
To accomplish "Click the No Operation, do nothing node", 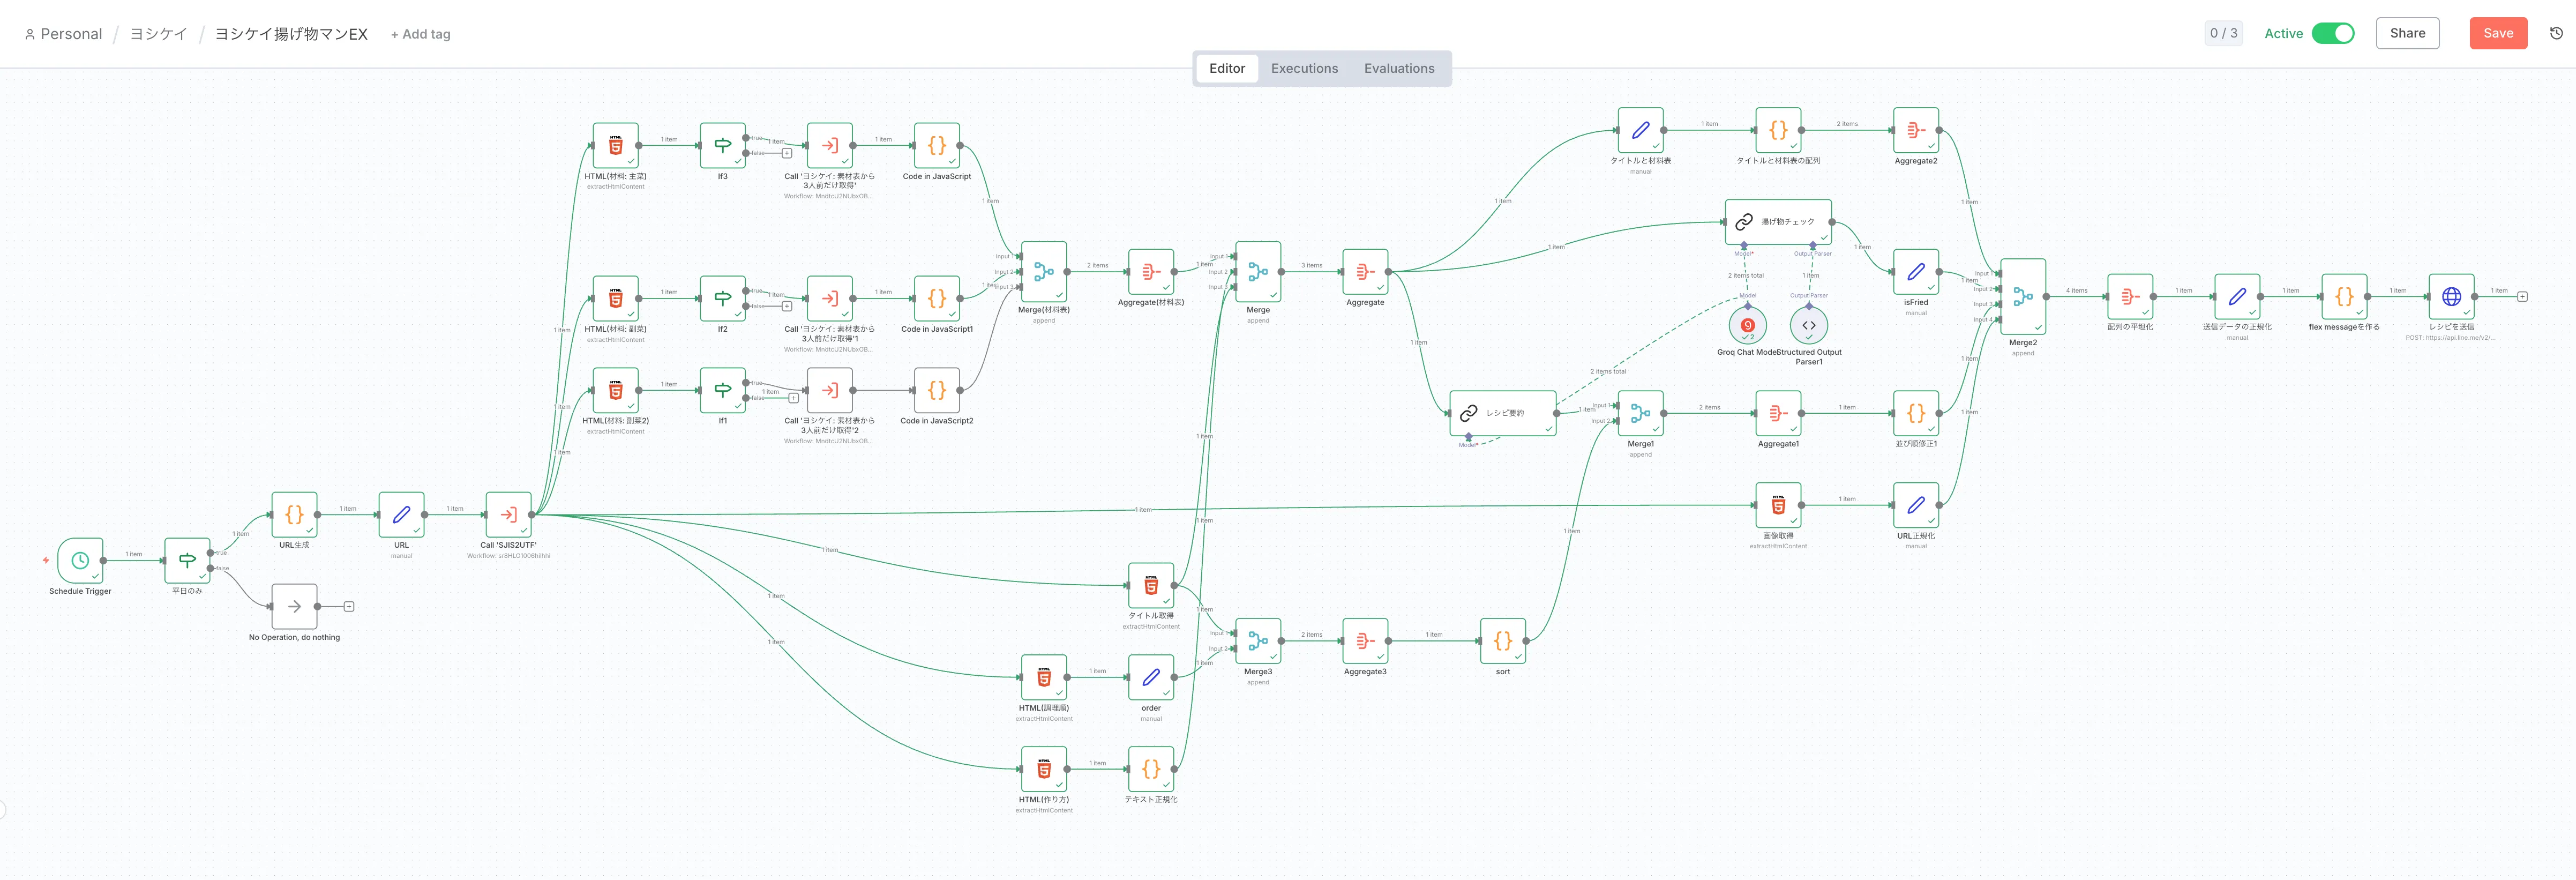I will pyautogui.click(x=294, y=606).
